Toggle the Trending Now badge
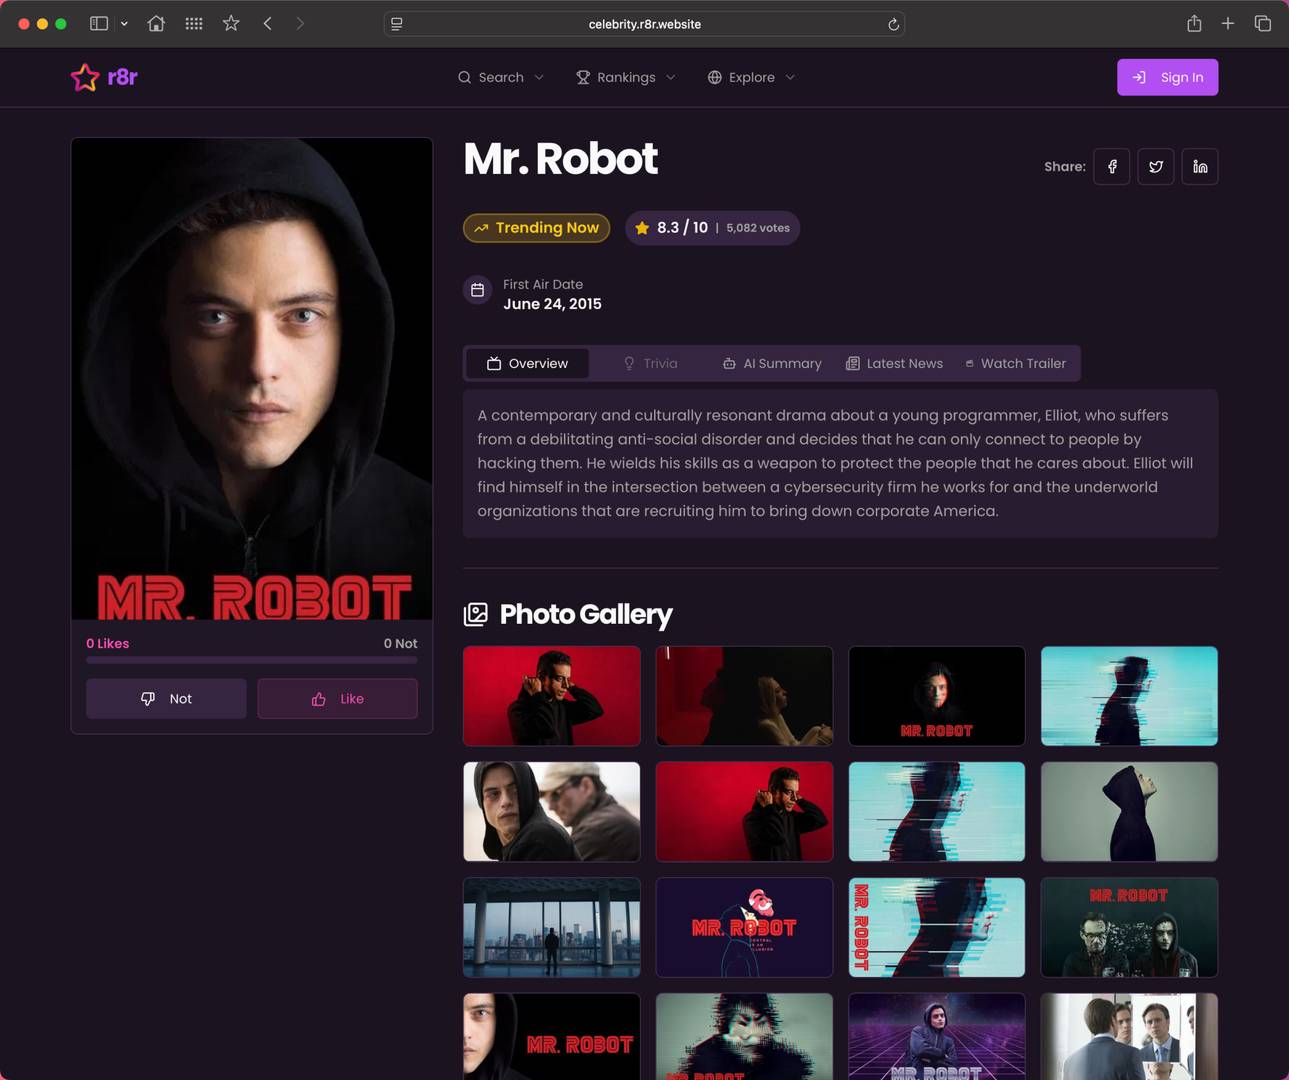This screenshot has height=1080, width=1289. point(536,227)
